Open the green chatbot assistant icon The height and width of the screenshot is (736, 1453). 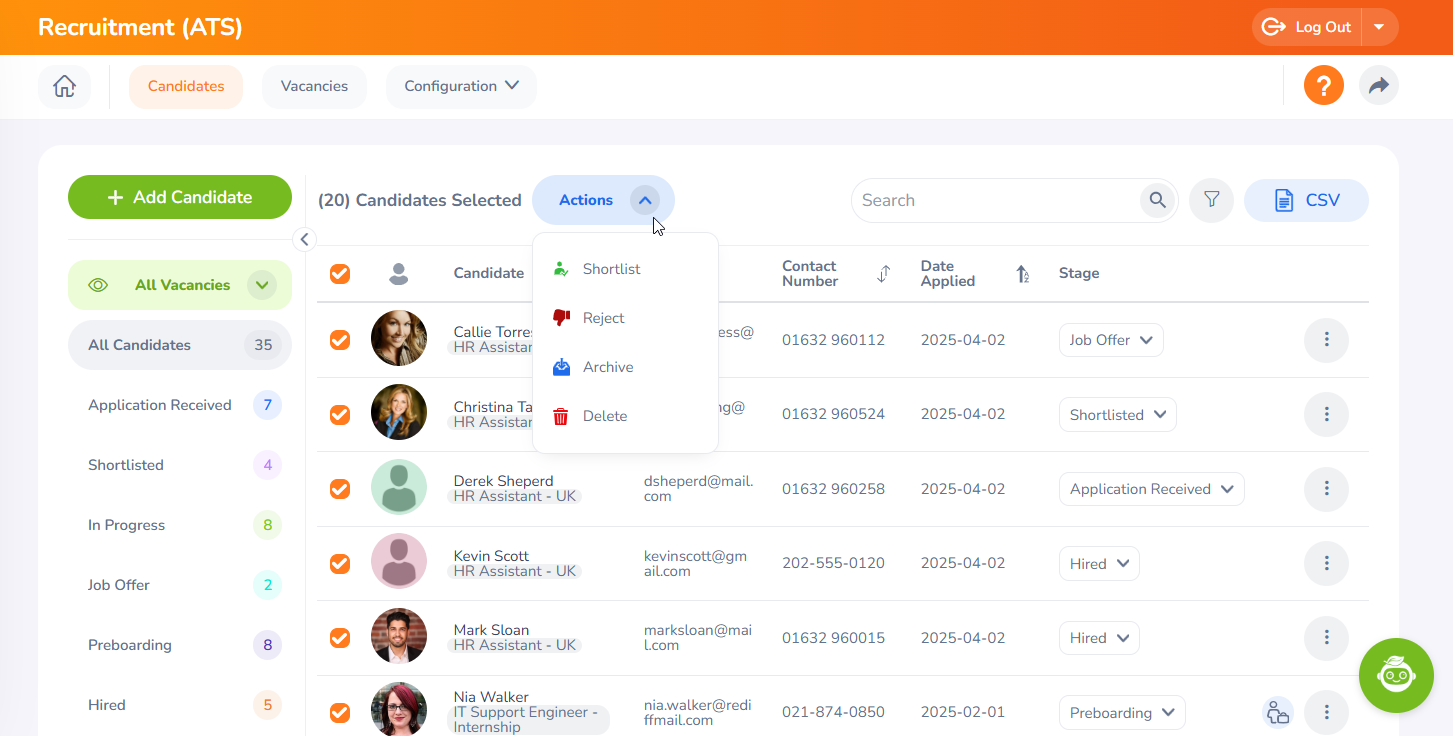1396,675
